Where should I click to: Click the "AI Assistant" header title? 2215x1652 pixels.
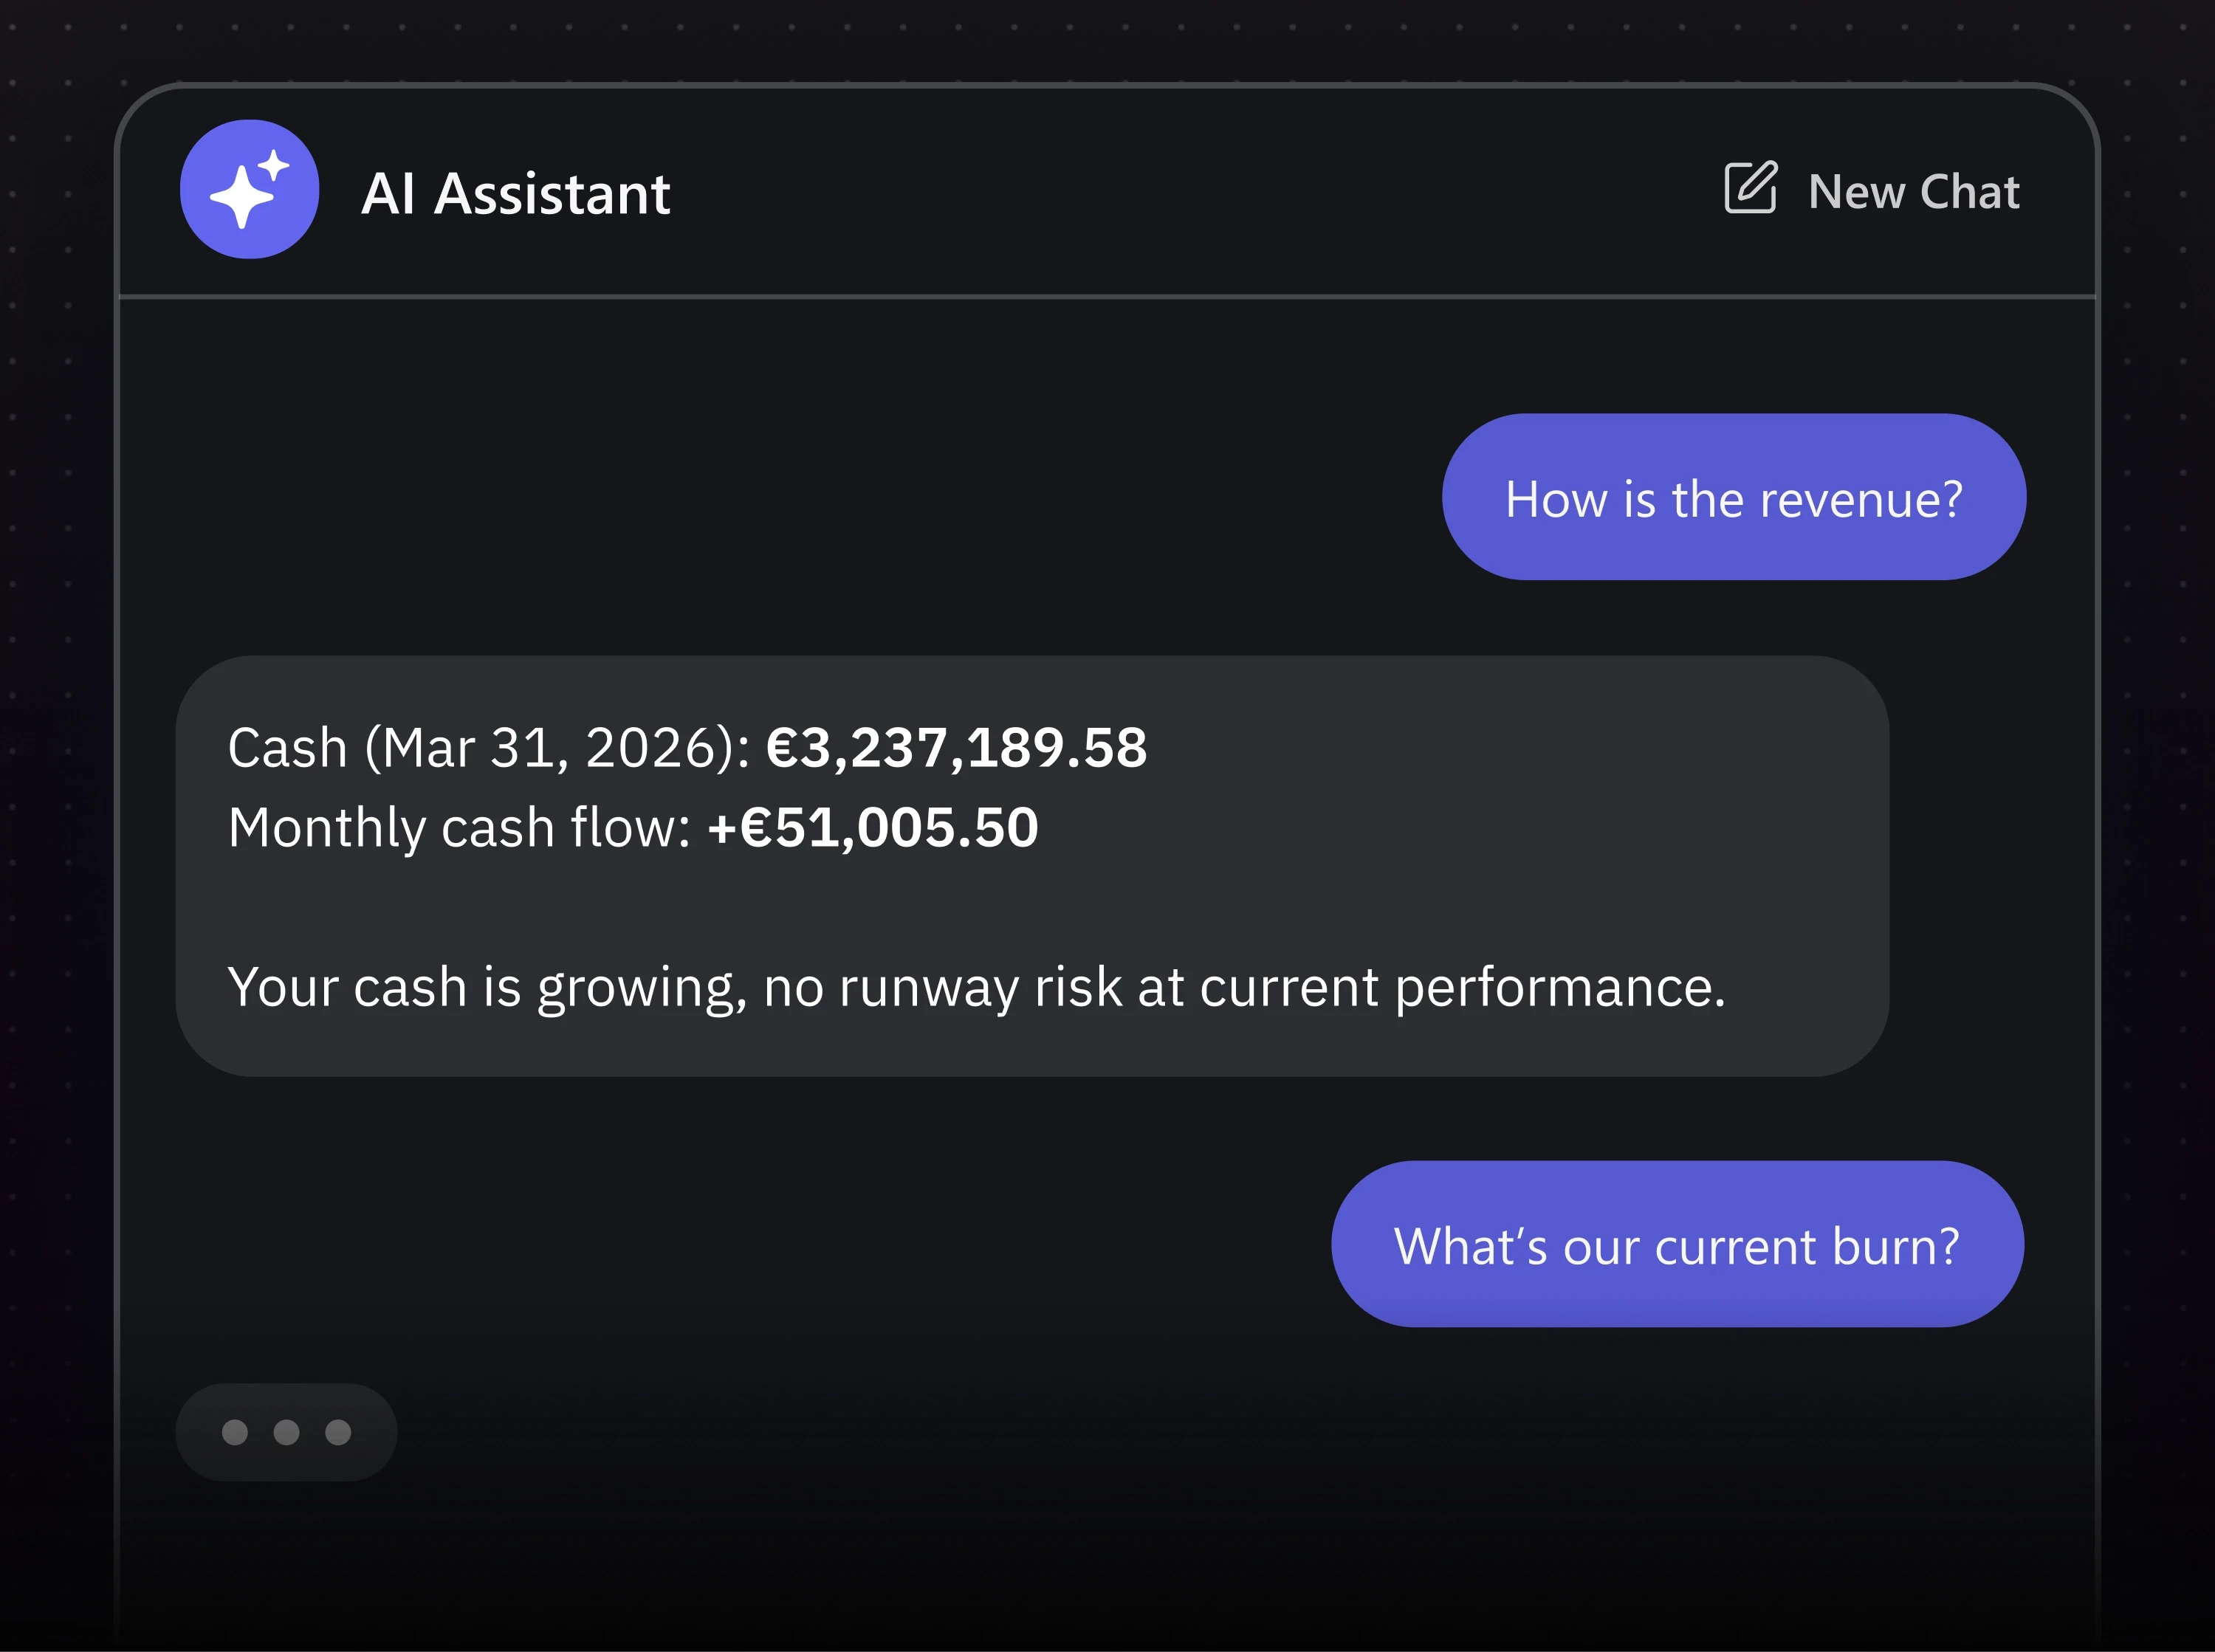pyautogui.click(x=515, y=193)
